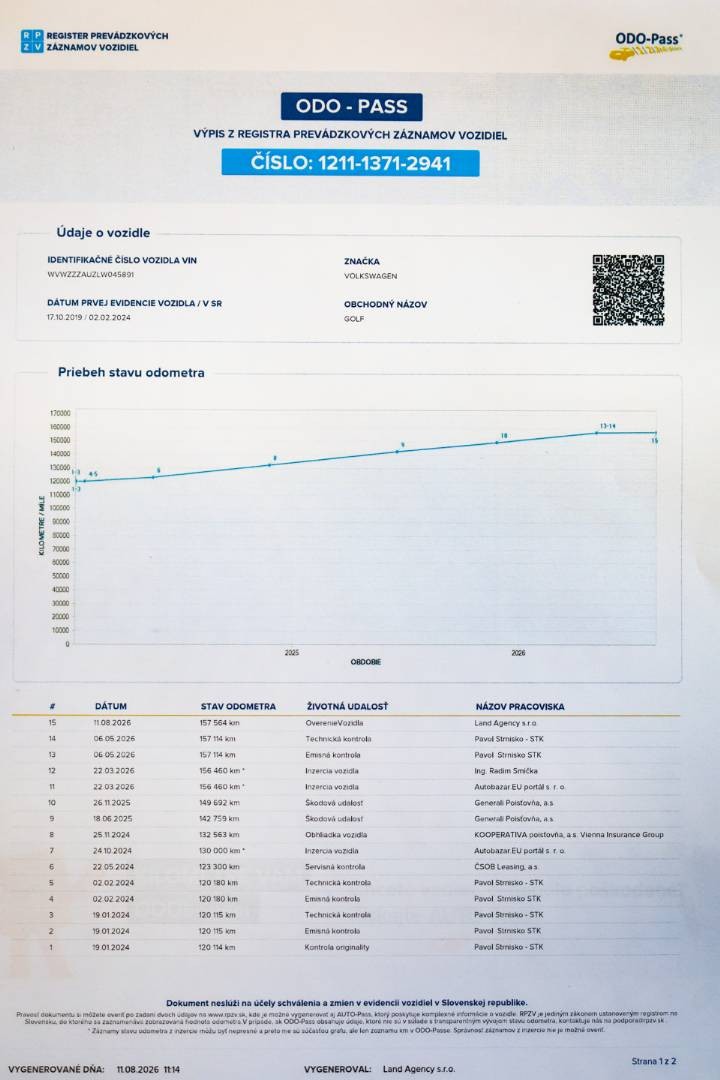Select the Ing. Radim Smička workplace cell
This screenshot has height=1080, width=720.
[506, 771]
